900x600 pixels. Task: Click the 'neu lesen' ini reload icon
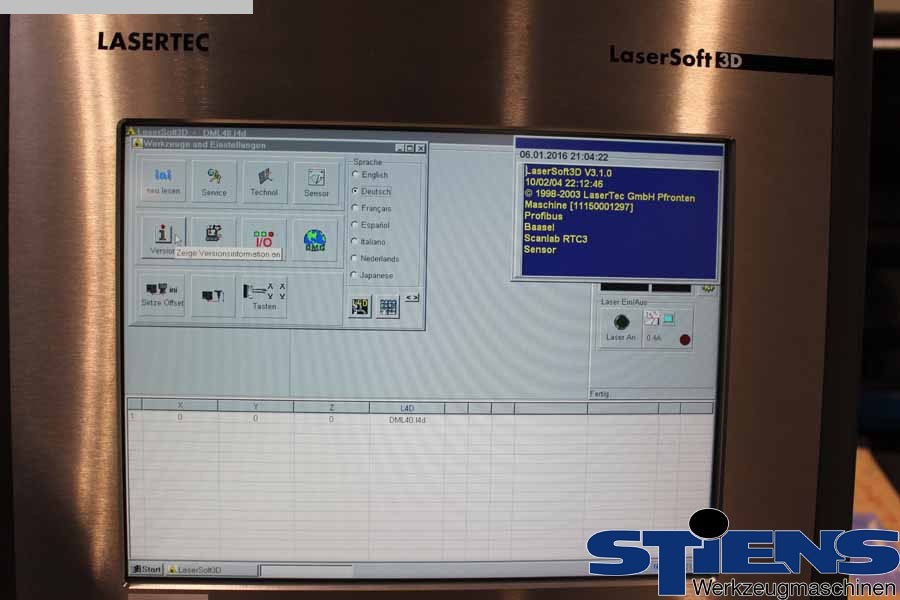point(163,181)
